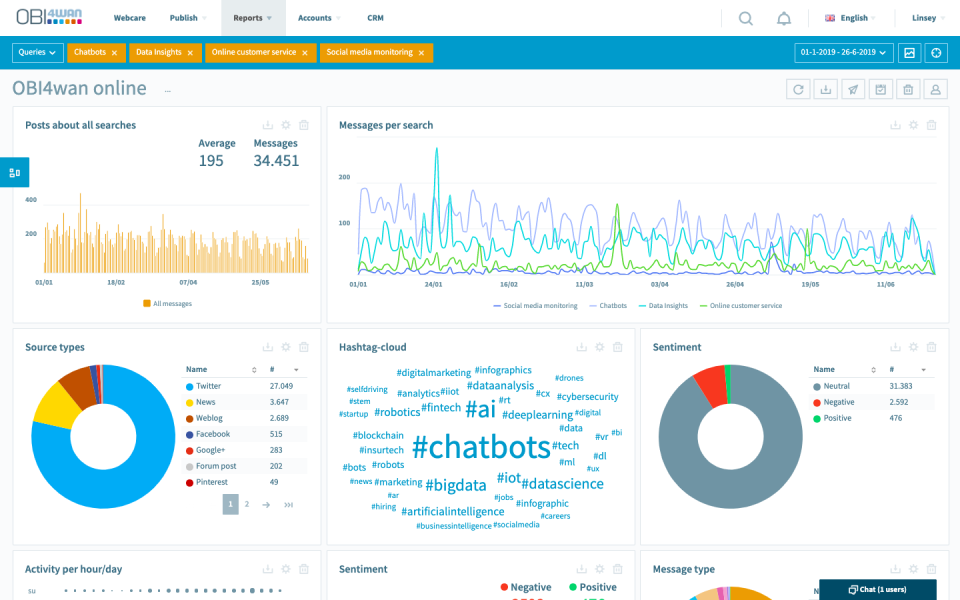960x600 pixels.
Task: Open the schedule calendar icon on dashboard toolbar
Action: tap(880, 89)
